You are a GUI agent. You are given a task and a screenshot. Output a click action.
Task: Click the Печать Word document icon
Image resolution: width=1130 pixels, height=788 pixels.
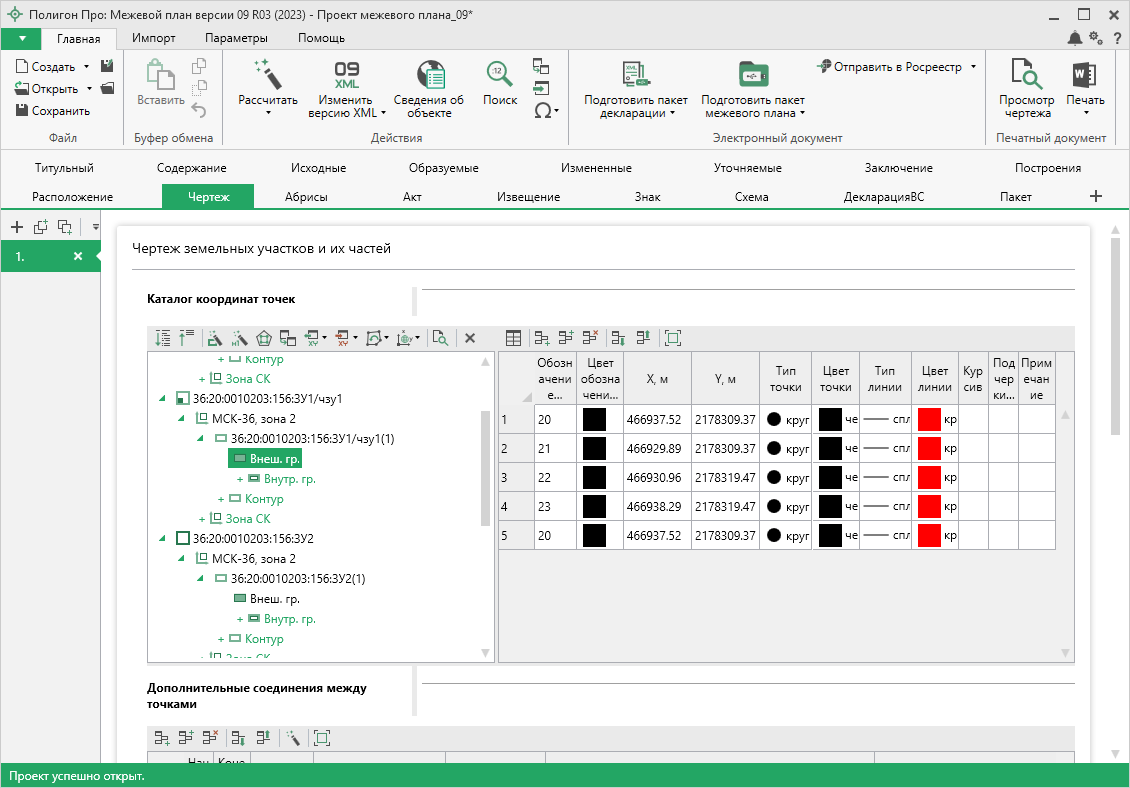point(1084,75)
